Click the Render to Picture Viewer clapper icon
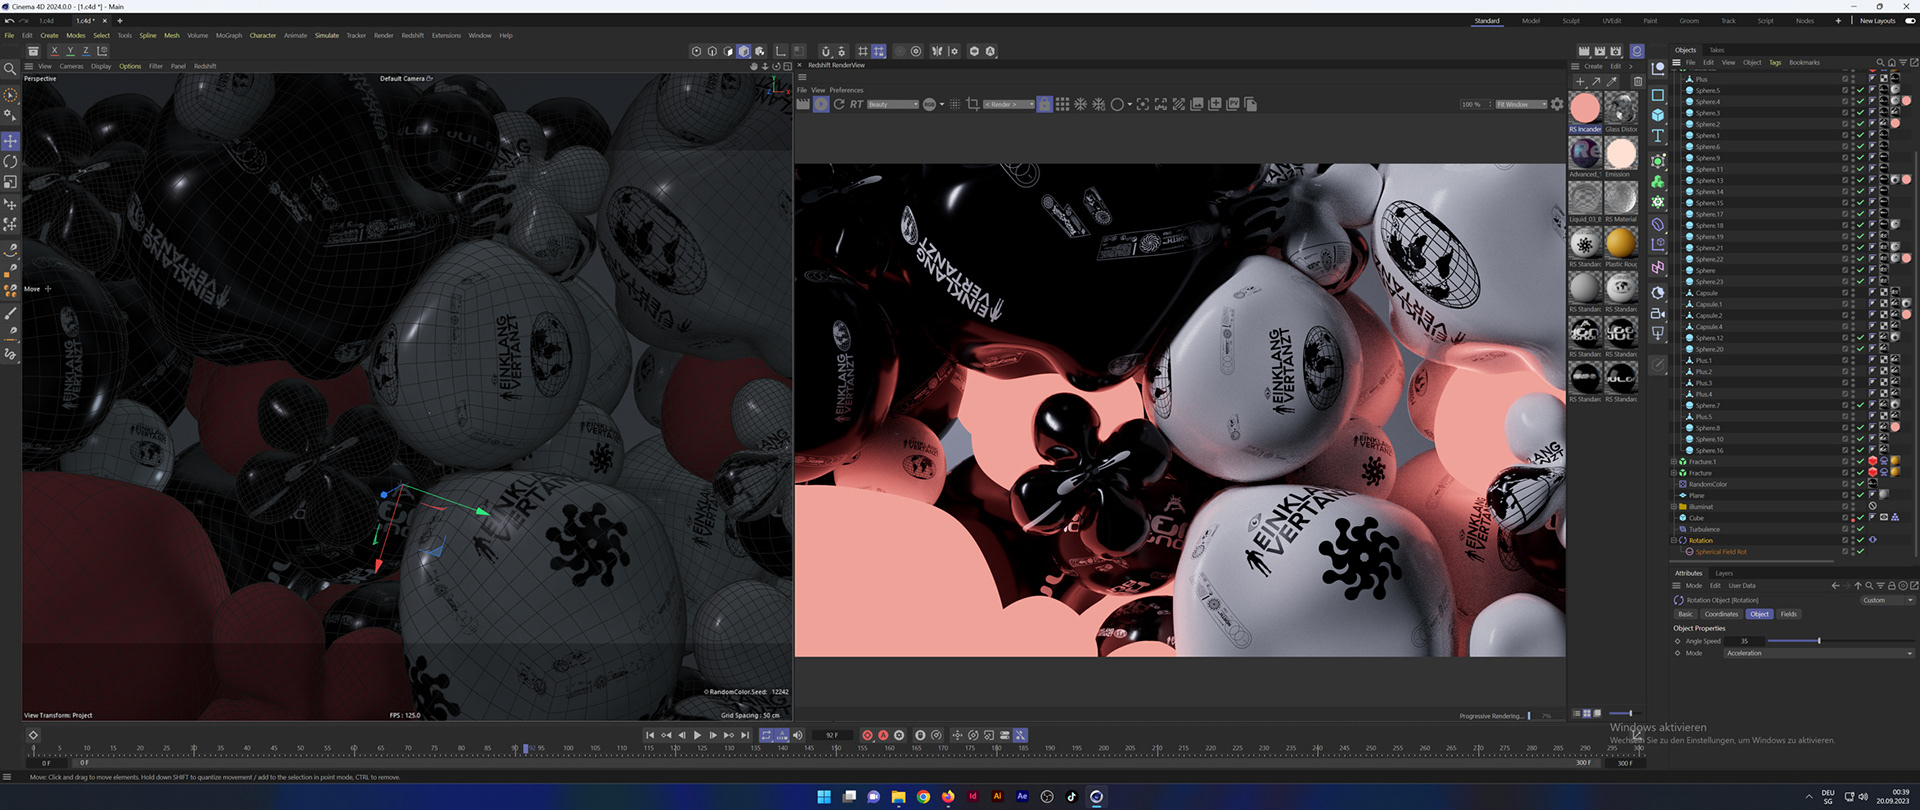 click(x=1600, y=51)
